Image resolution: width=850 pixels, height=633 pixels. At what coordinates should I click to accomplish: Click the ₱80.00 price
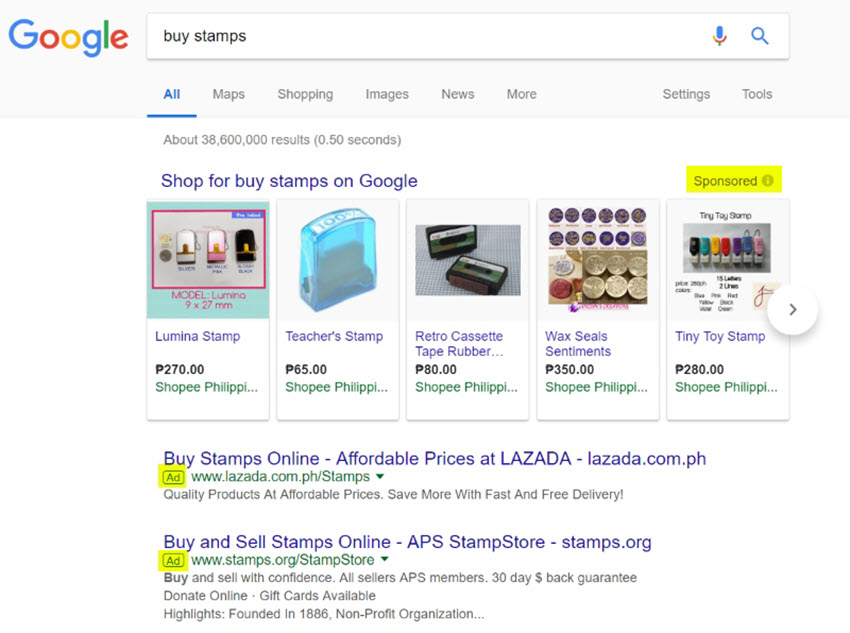pyautogui.click(x=436, y=370)
